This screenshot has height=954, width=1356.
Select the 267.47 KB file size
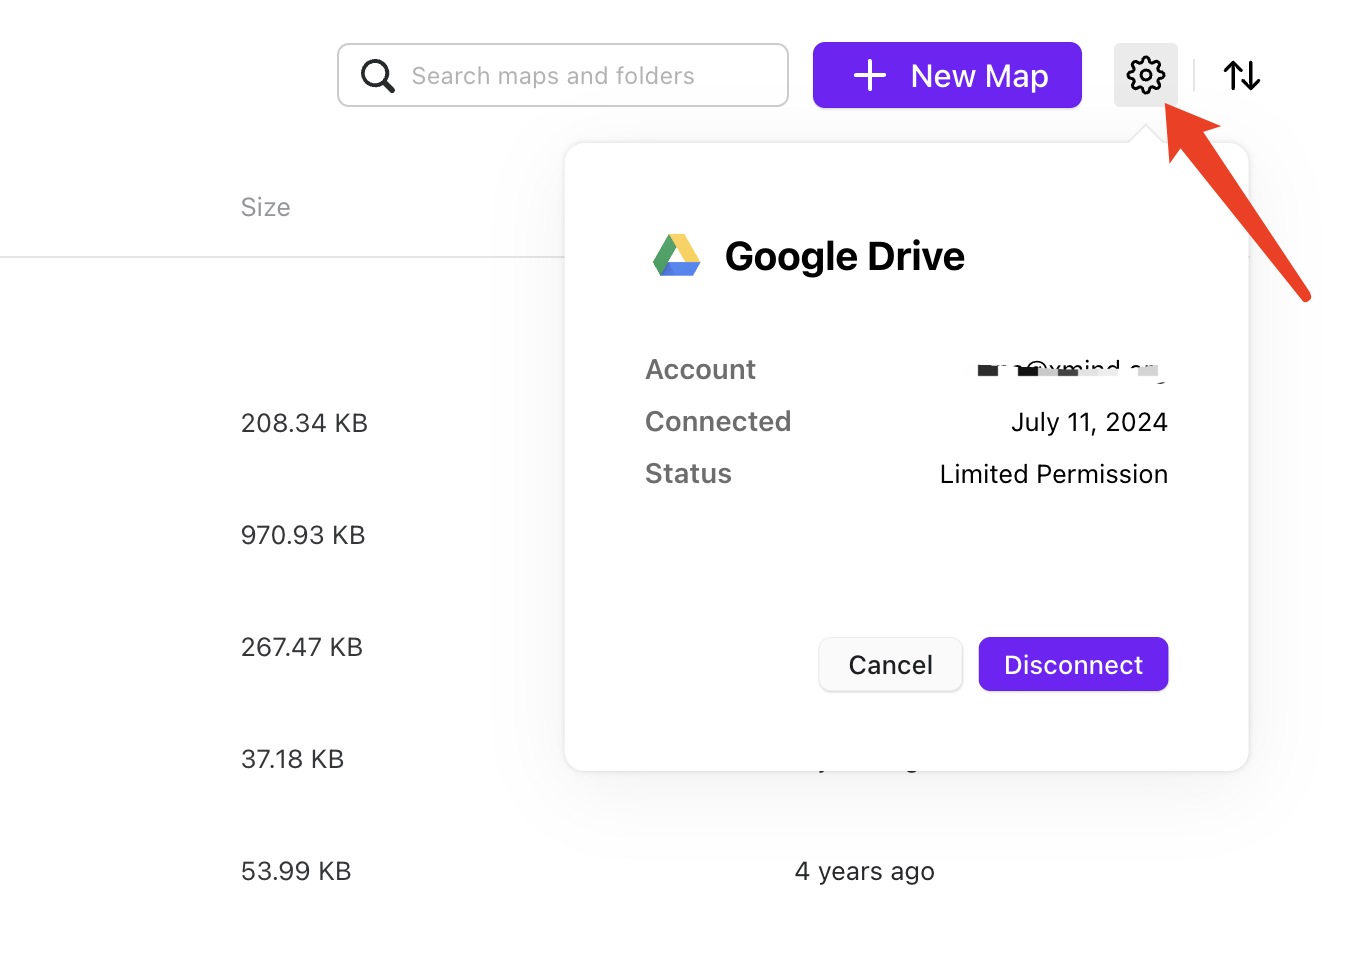(302, 647)
